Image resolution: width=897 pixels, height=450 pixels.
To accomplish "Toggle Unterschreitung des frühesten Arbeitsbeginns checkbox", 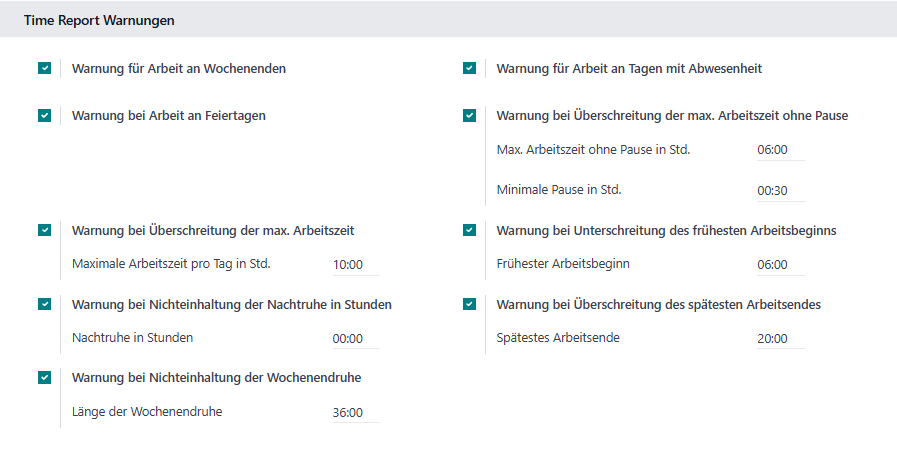I will (x=469, y=230).
